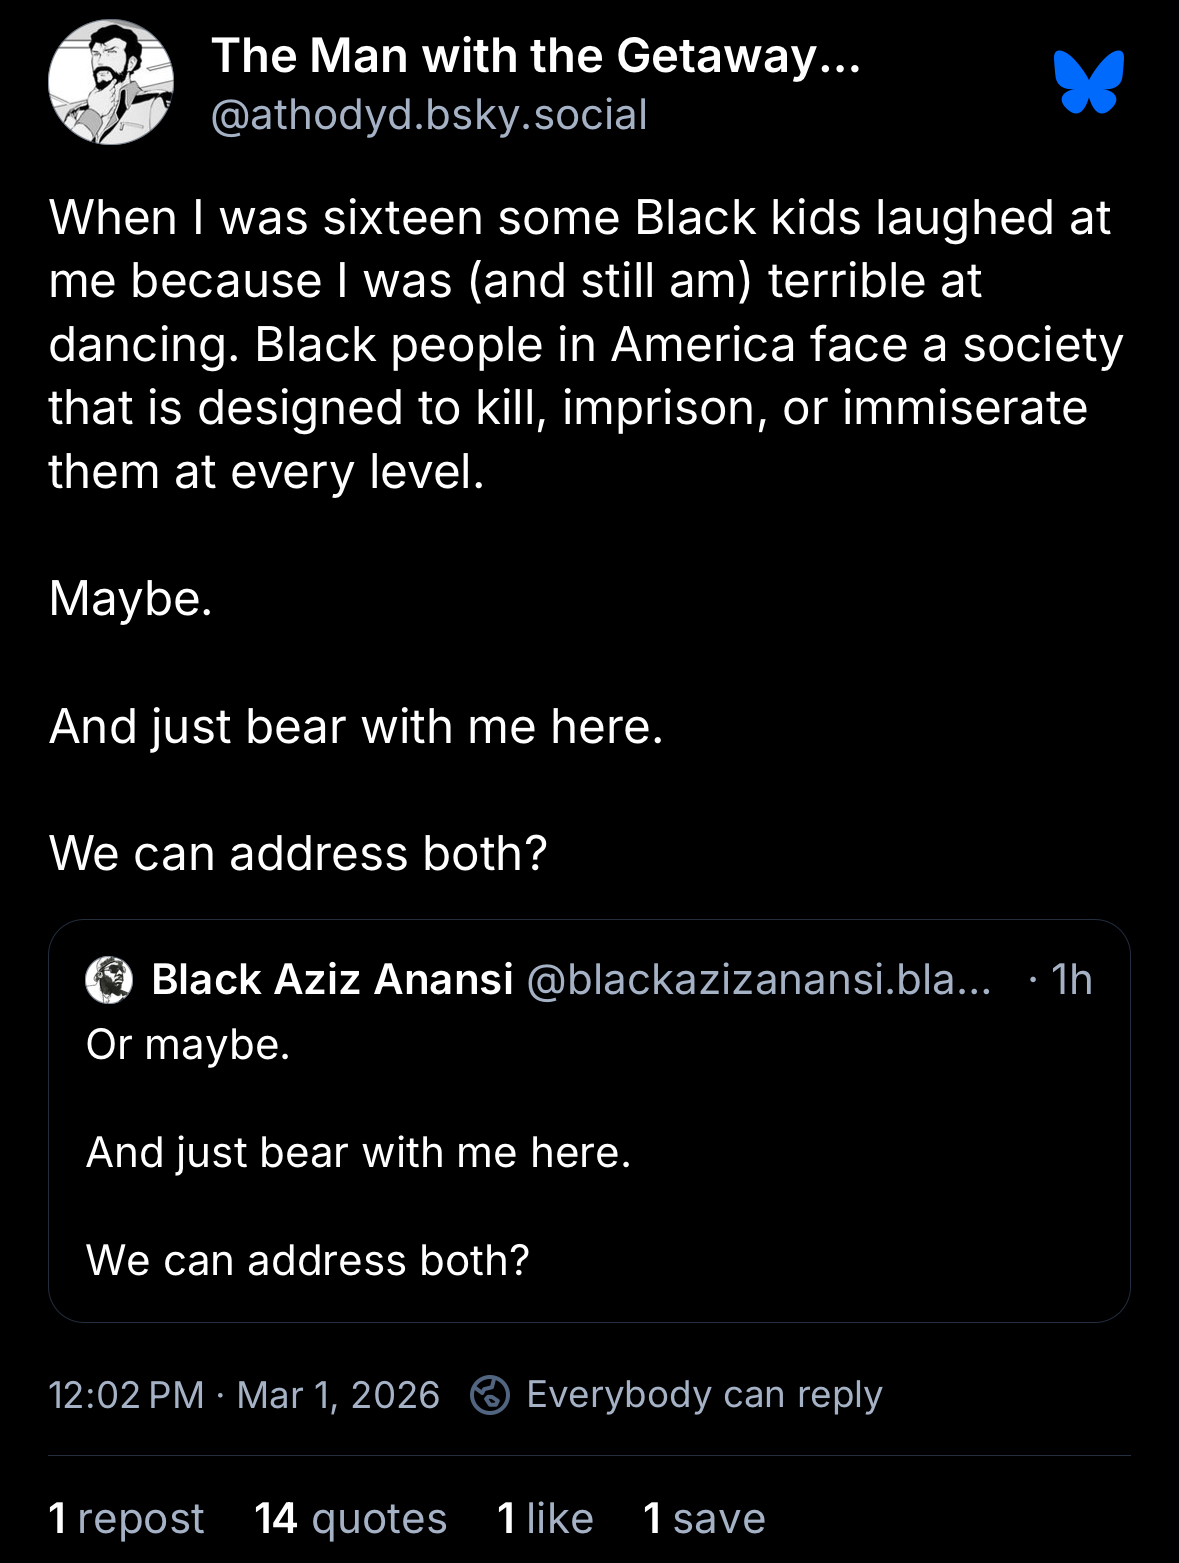The height and width of the screenshot is (1563, 1179).
Task: Click the 12:02 PM · Mar 1, 2026 timestamp
Action: point(244,1395)
